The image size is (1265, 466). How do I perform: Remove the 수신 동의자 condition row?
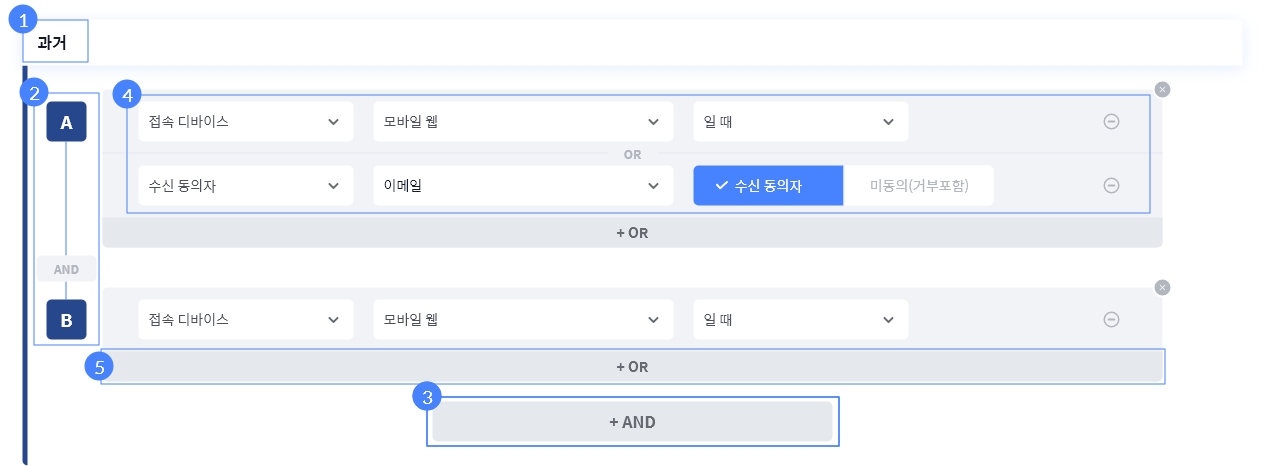tap(1110, 185)
